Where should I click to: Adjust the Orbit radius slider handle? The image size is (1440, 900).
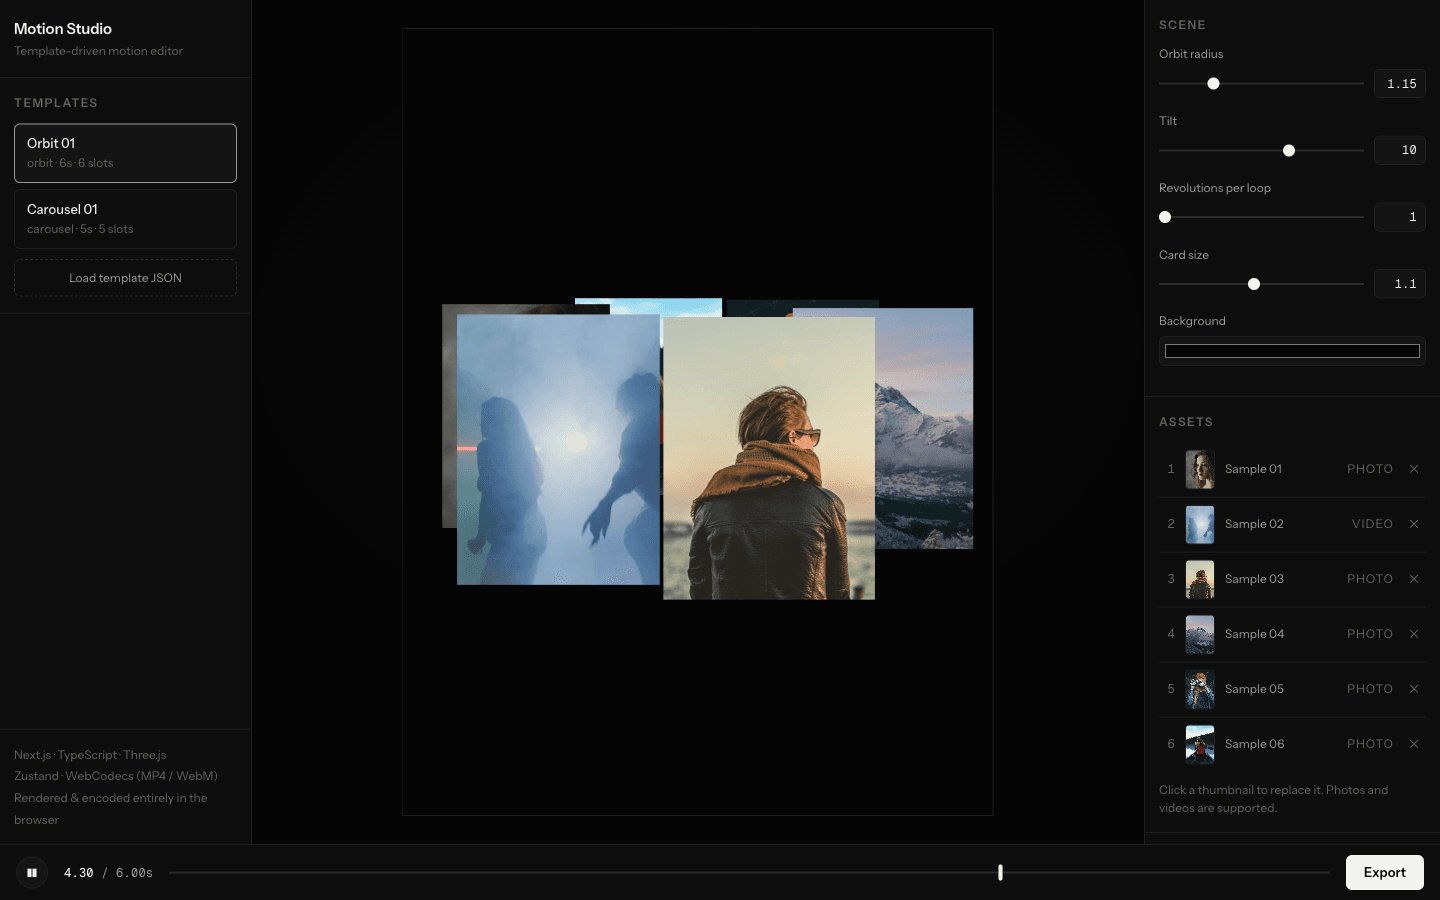pyautogui.click(x=1213, y=84)
